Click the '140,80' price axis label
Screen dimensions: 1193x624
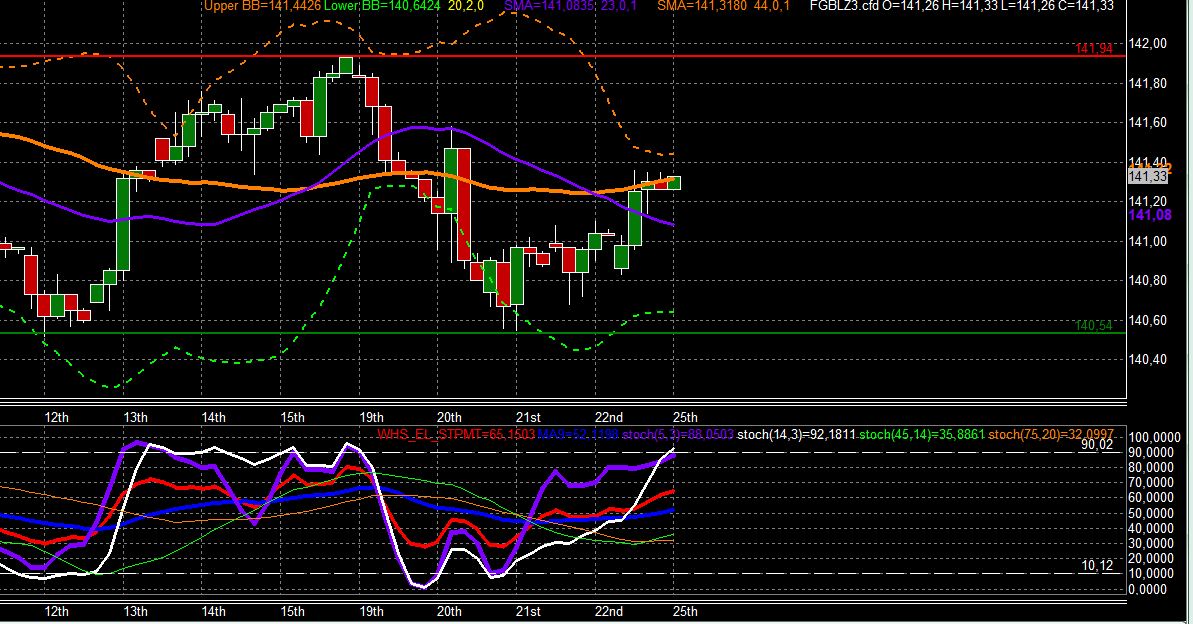tap(1148, 281)
